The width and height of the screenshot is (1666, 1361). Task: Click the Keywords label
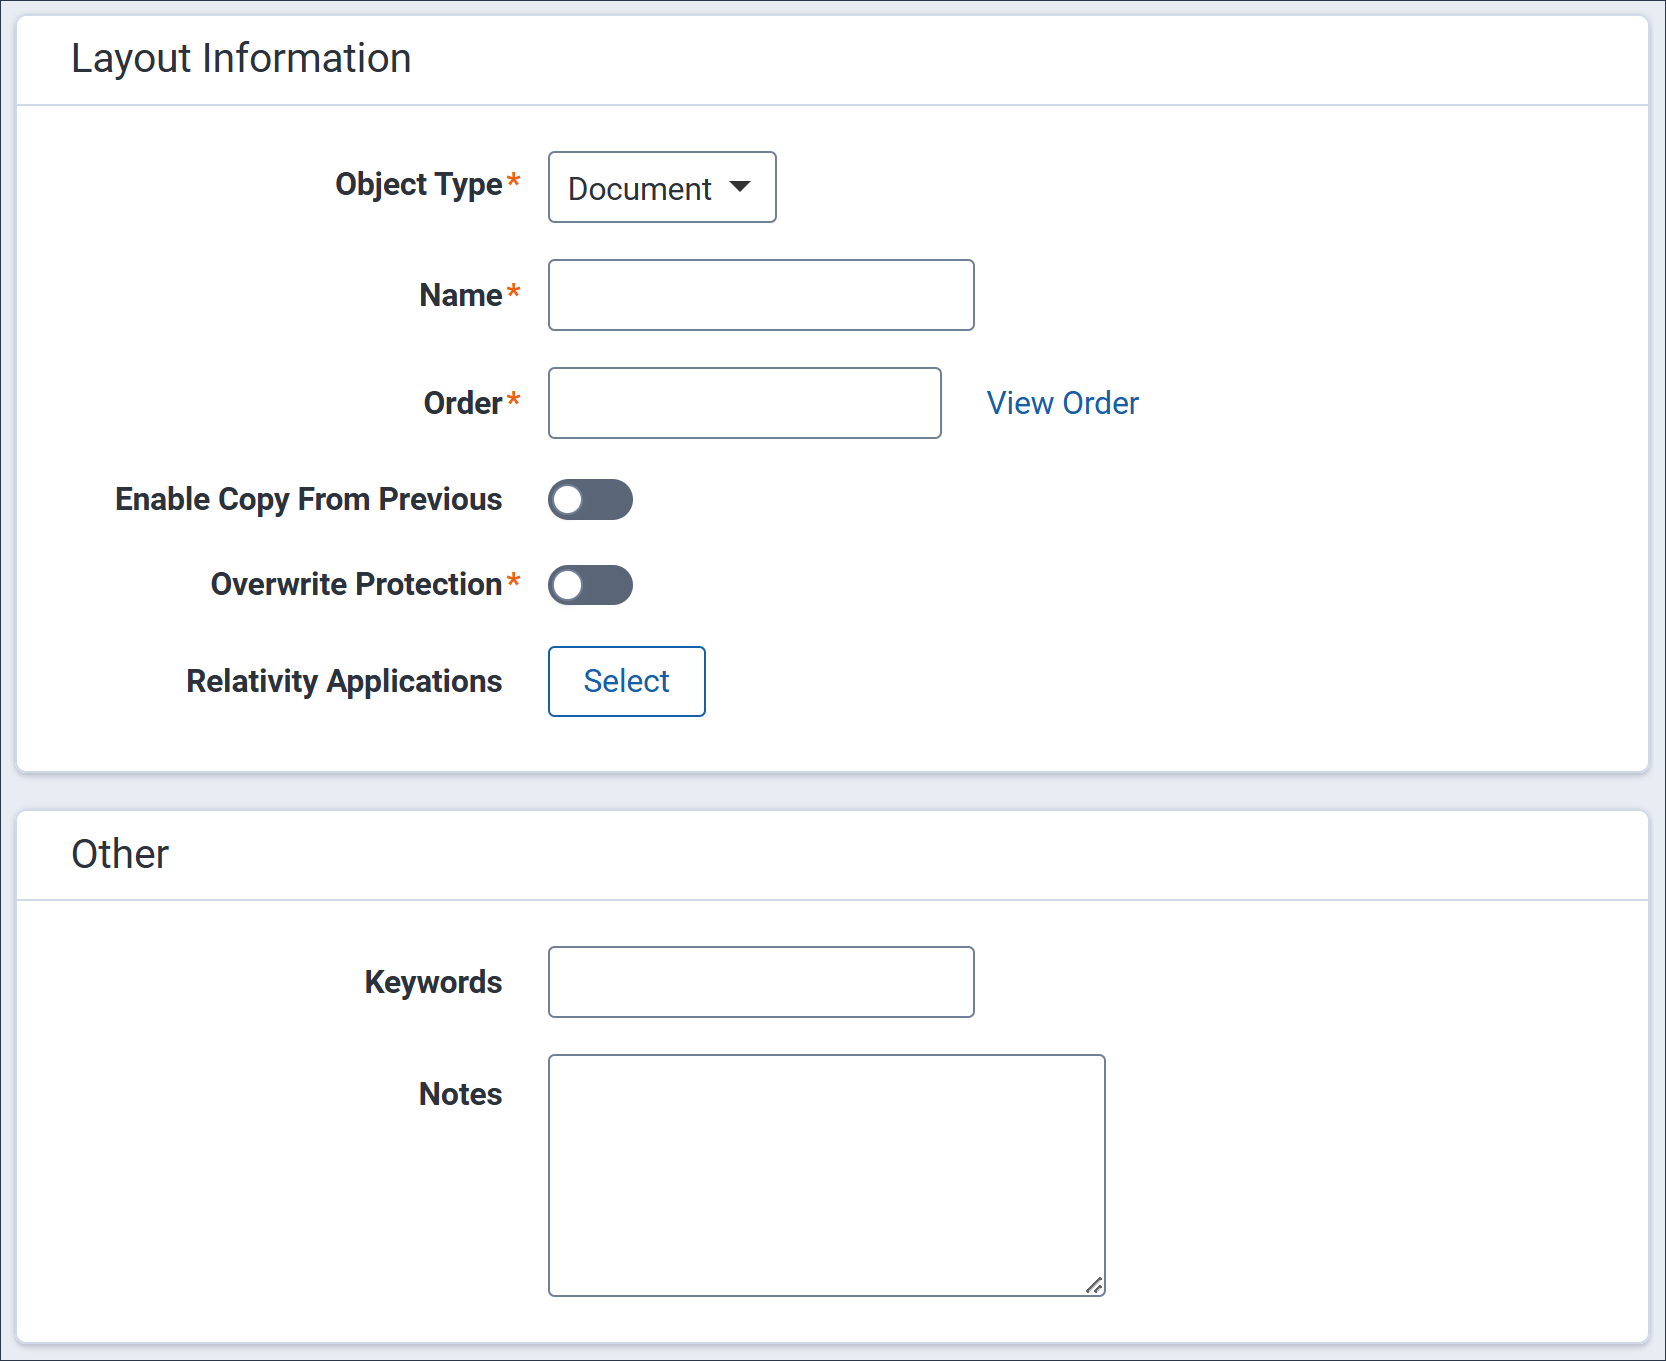tap(433, 982)
